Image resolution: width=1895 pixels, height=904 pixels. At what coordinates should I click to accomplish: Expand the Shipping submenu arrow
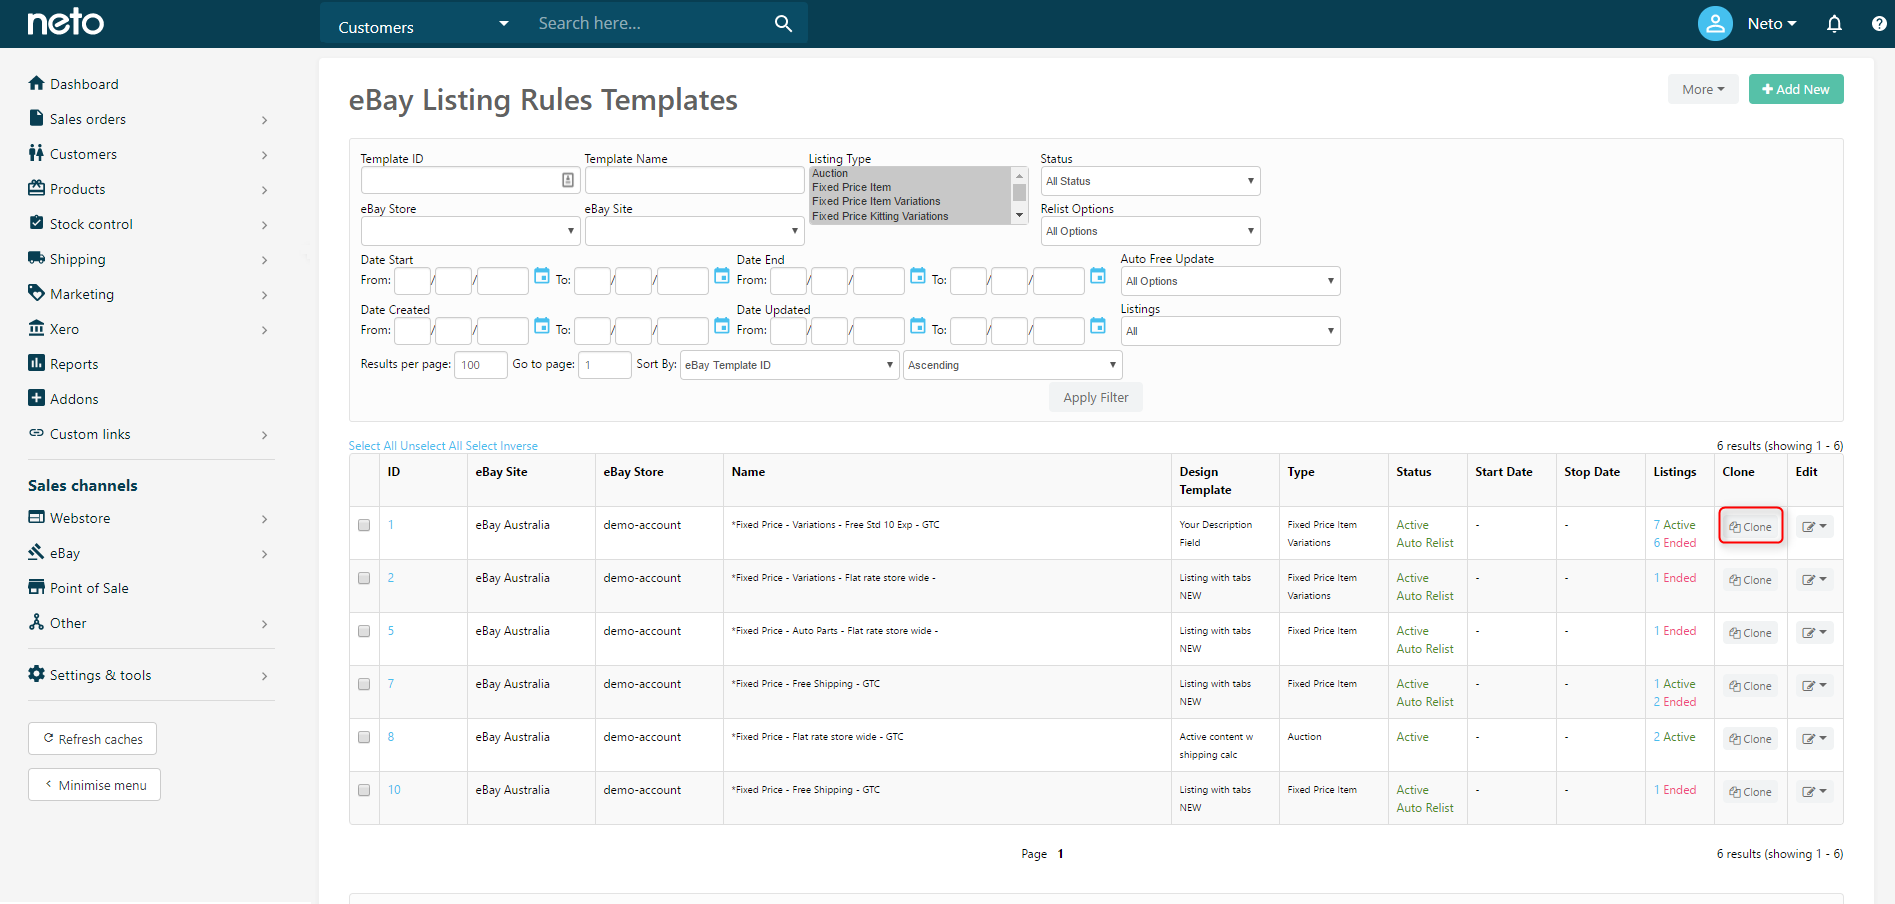tap(264, 260)
